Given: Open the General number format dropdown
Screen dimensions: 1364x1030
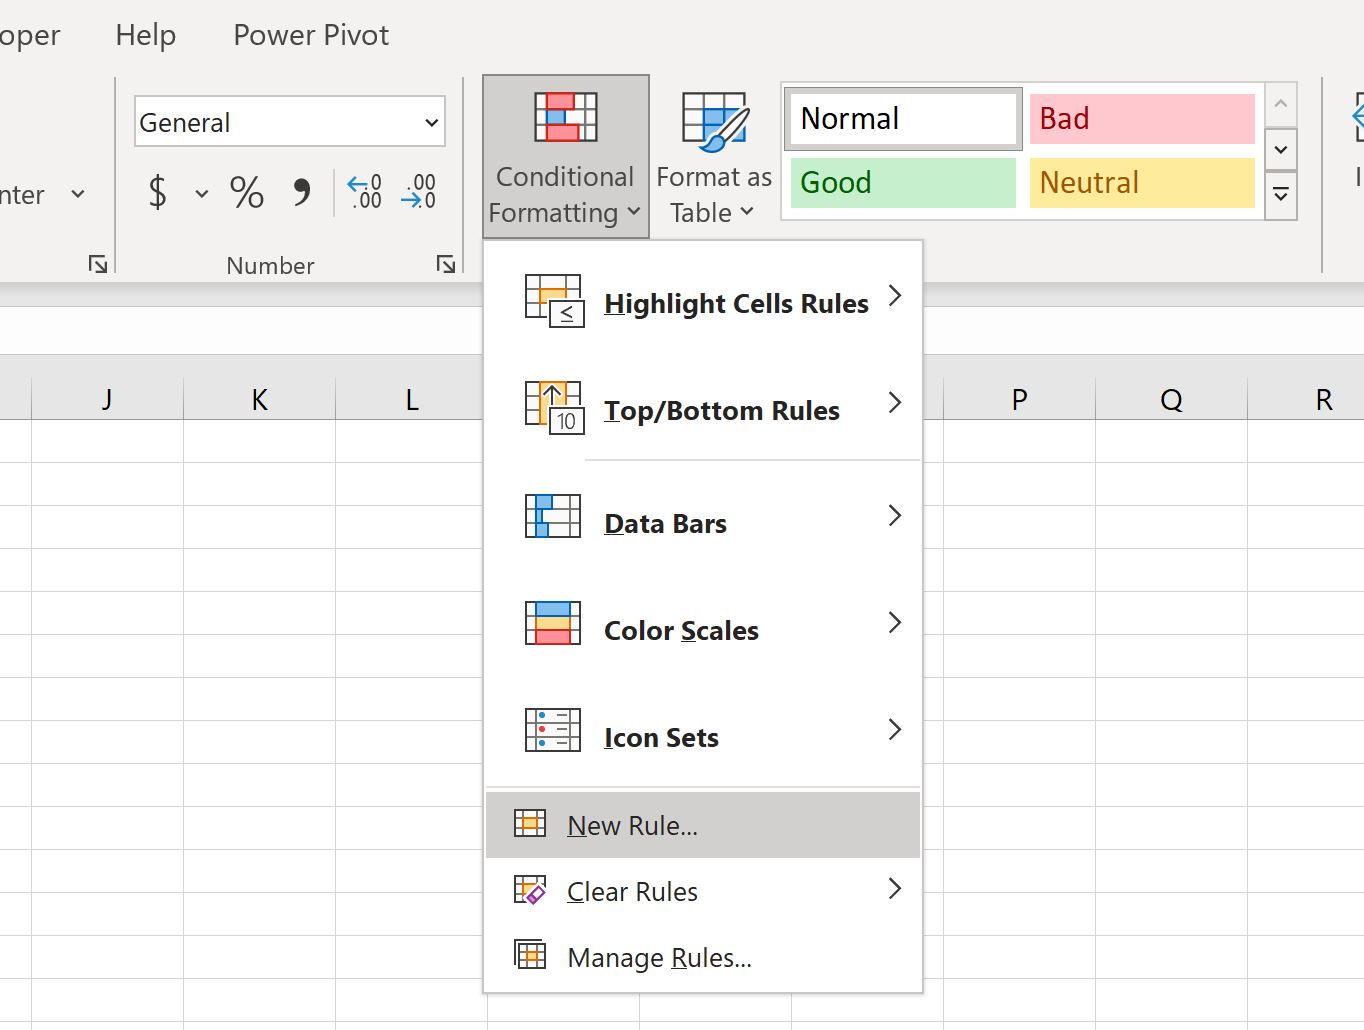Looking at the screenshot, I should (431, 123).
